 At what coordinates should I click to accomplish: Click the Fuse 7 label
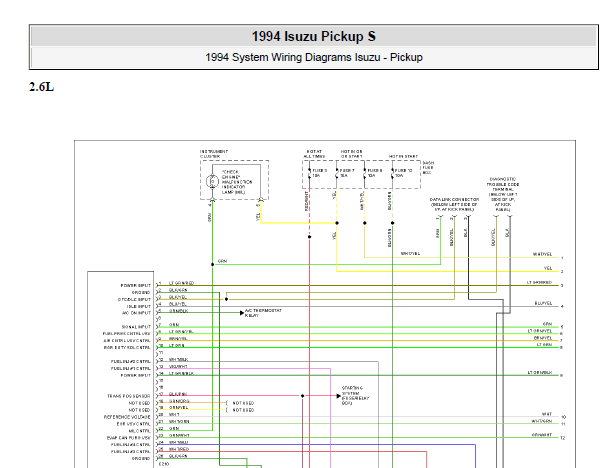click(347, 173)
